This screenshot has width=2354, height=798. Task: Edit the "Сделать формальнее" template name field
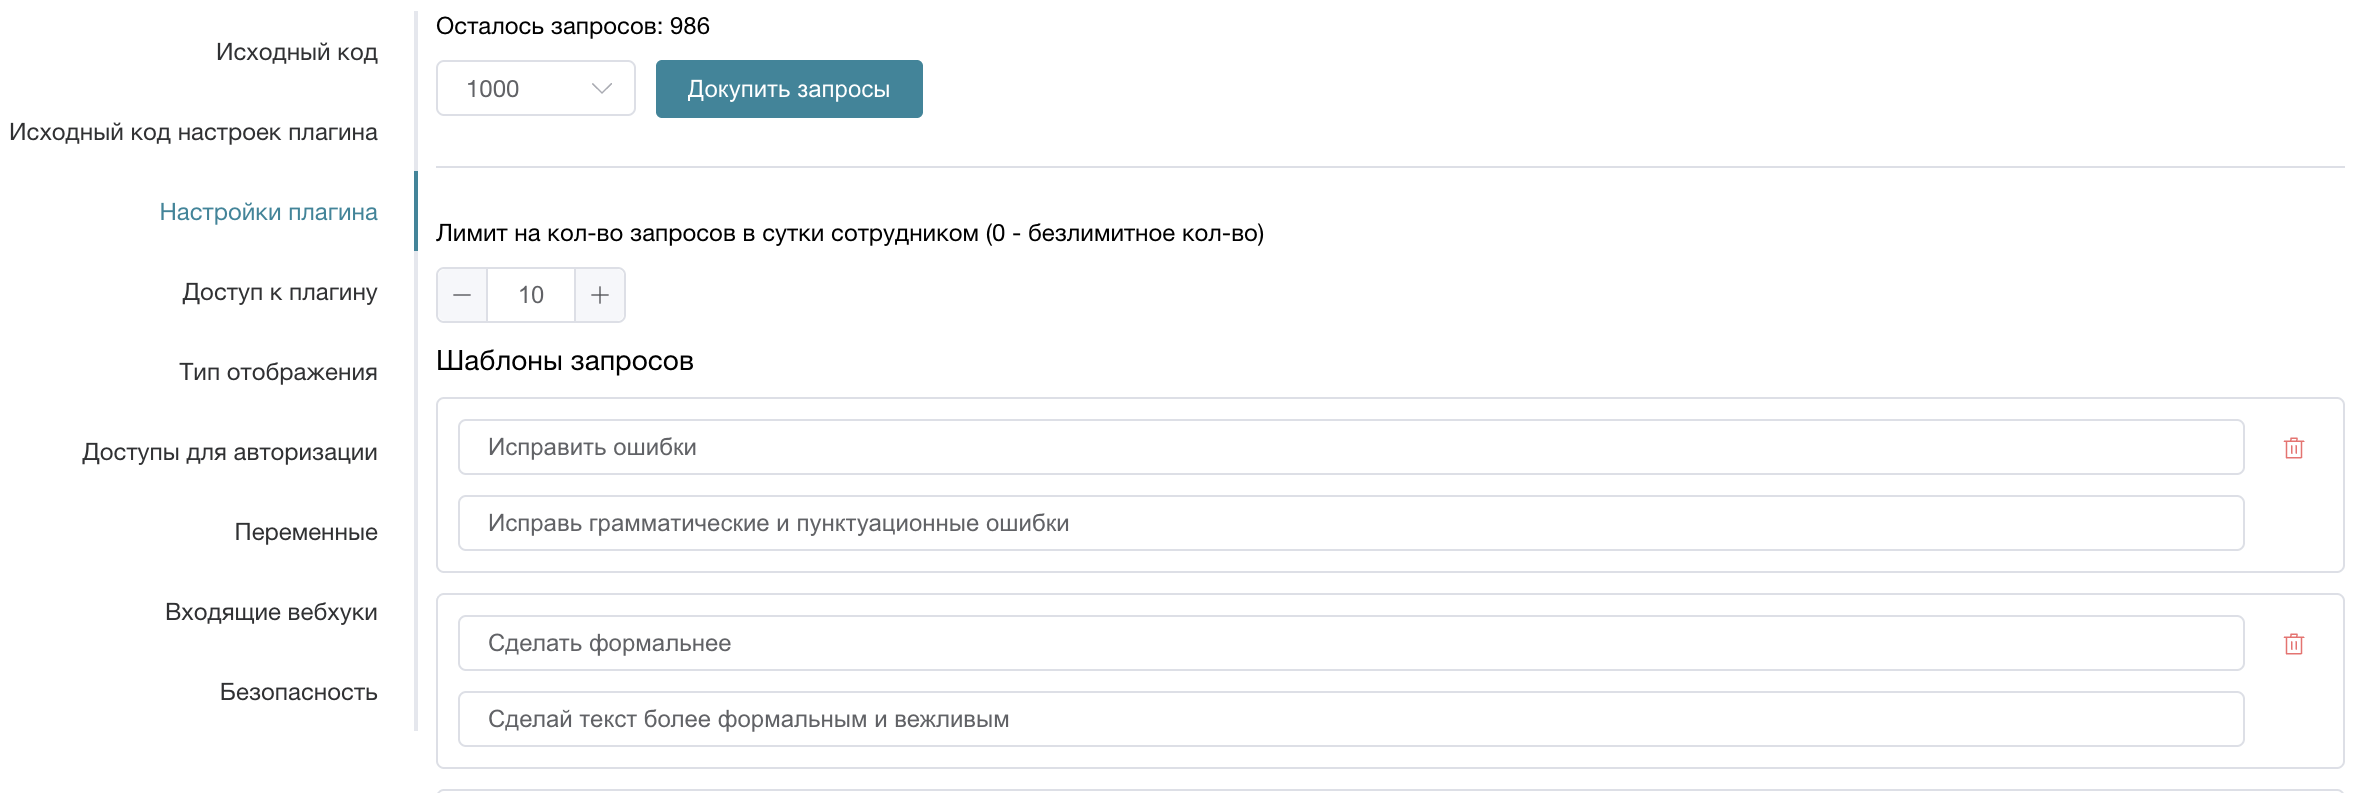(x=1350, y=643)
